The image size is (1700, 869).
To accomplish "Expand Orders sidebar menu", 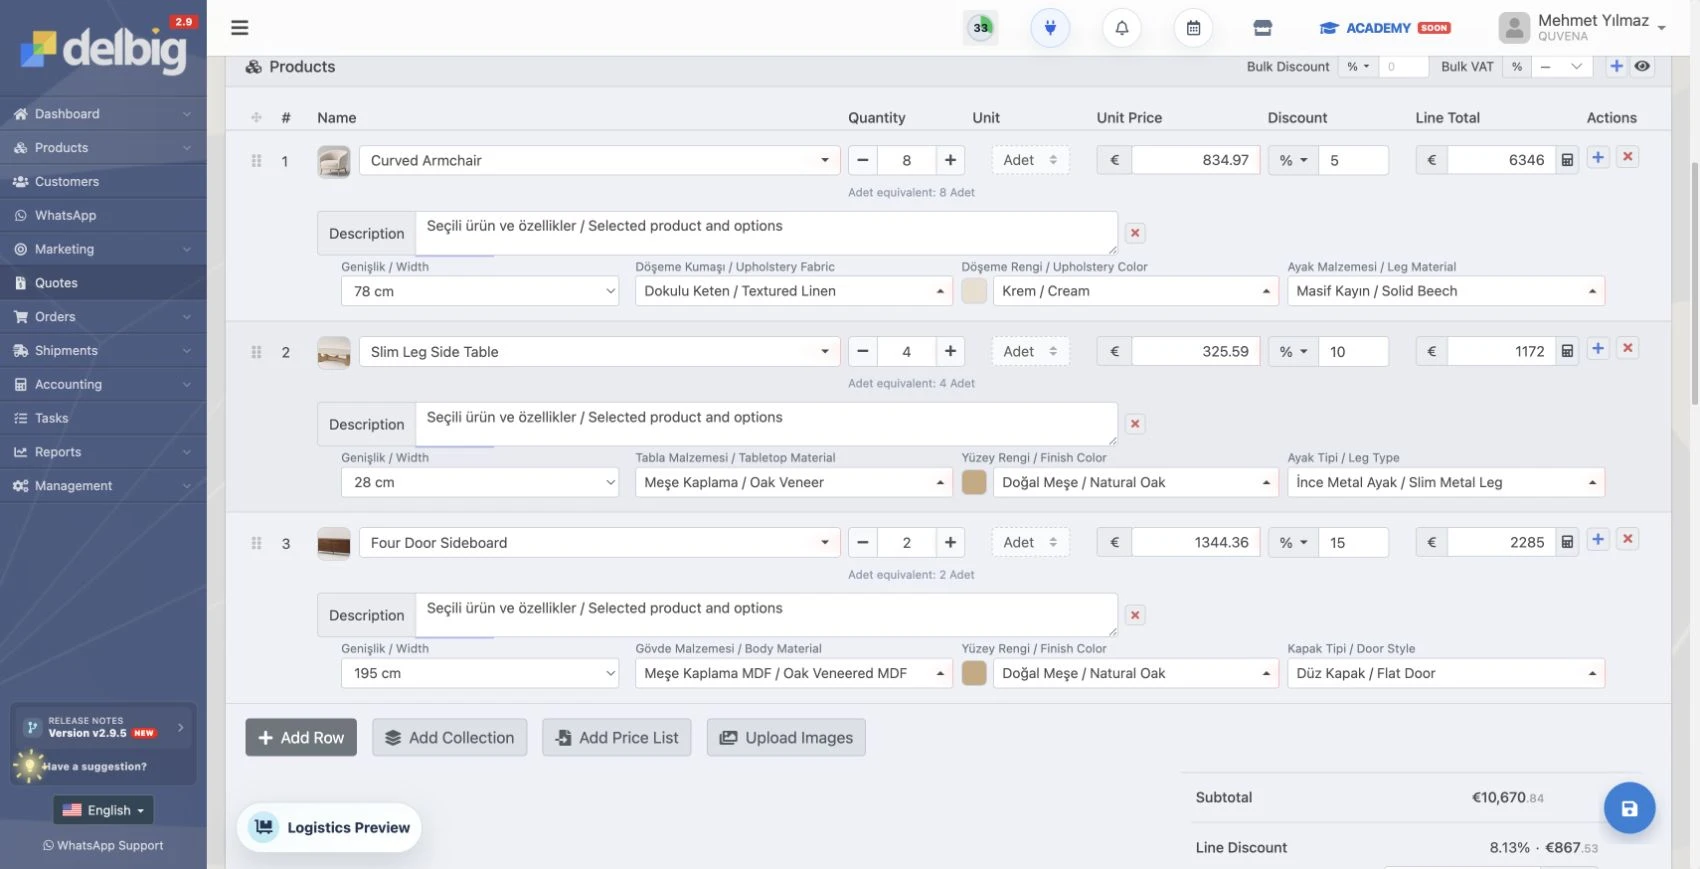I will (103, 317).
